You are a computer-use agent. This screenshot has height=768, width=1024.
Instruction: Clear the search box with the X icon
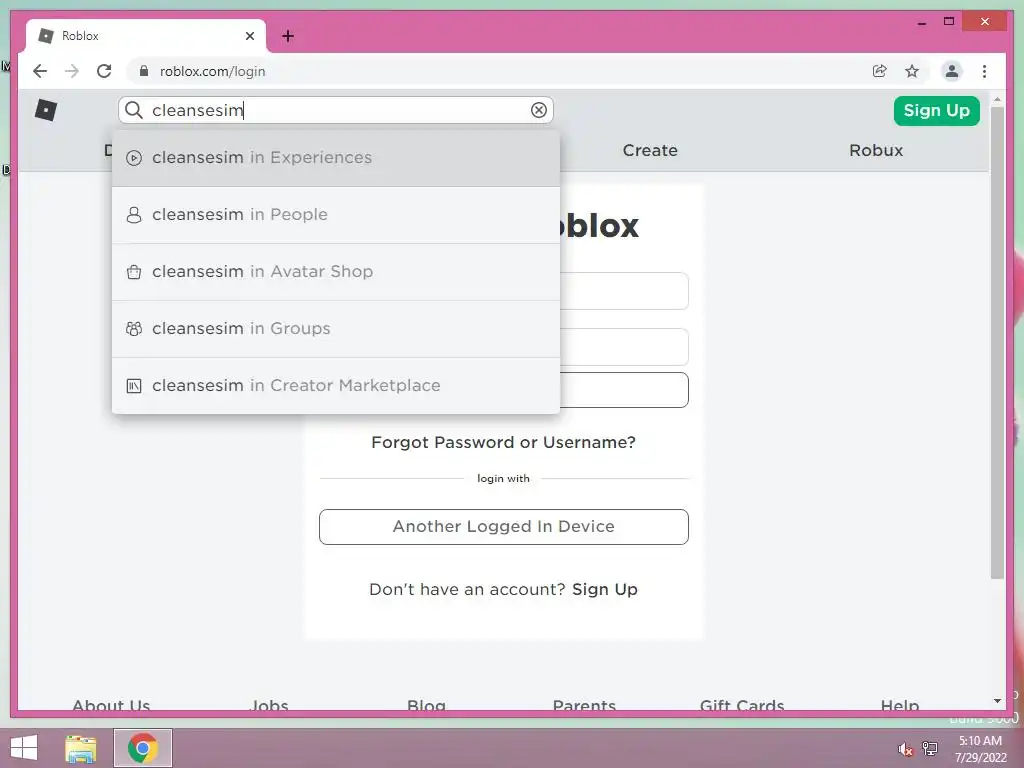click(539, 110)
